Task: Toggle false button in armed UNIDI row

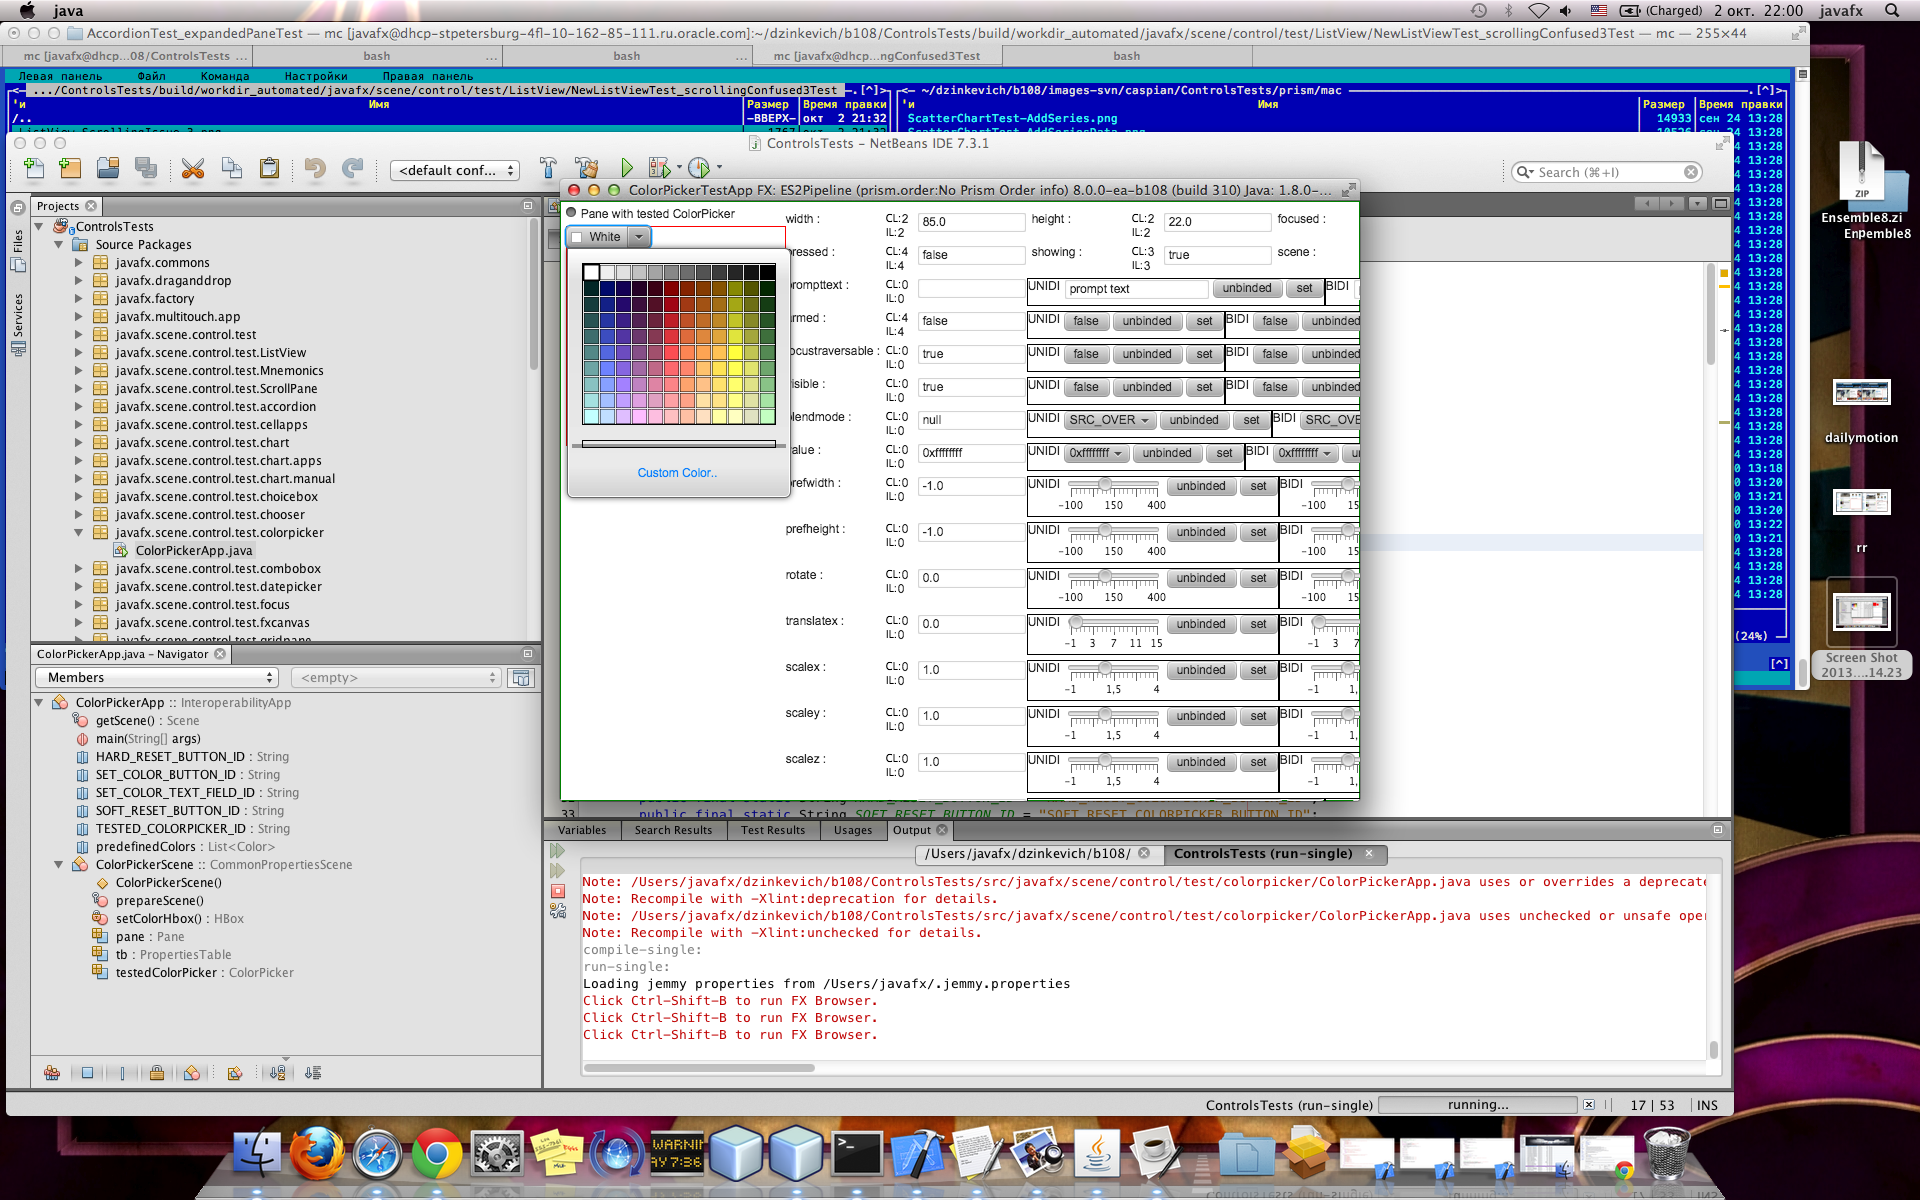Action: click(1086, 322)
